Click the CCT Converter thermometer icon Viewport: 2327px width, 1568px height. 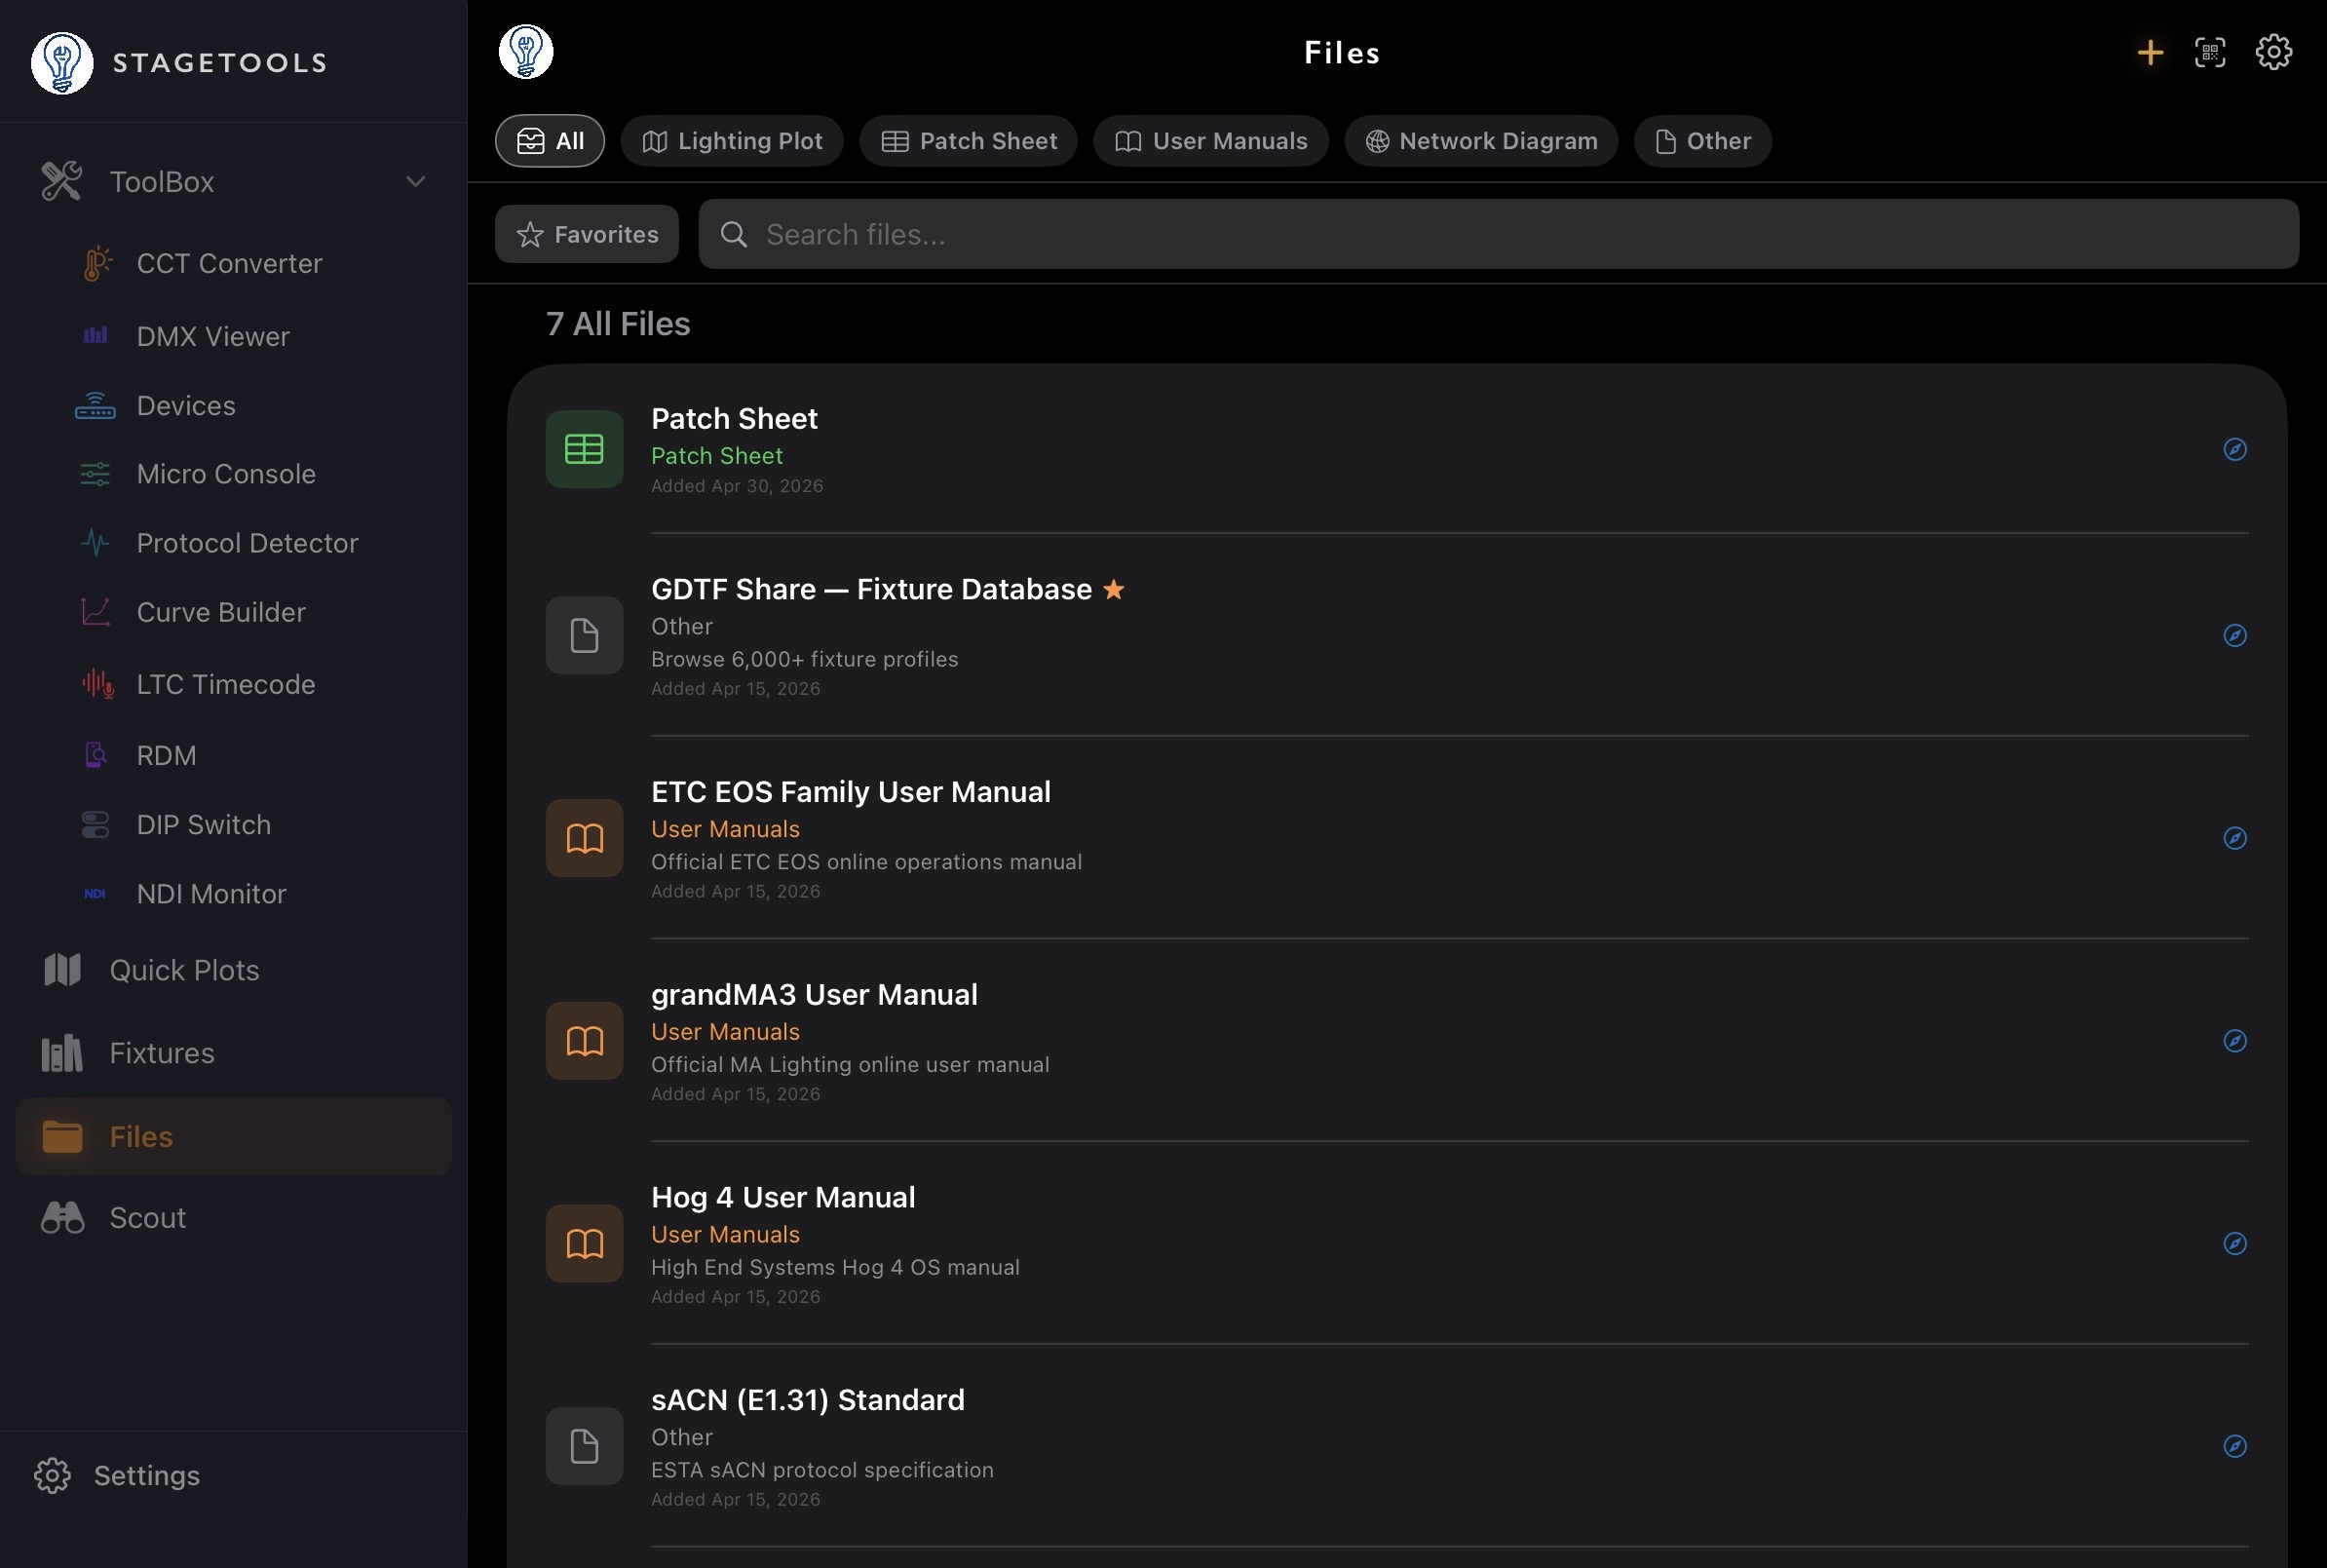(x=96, y=263)
